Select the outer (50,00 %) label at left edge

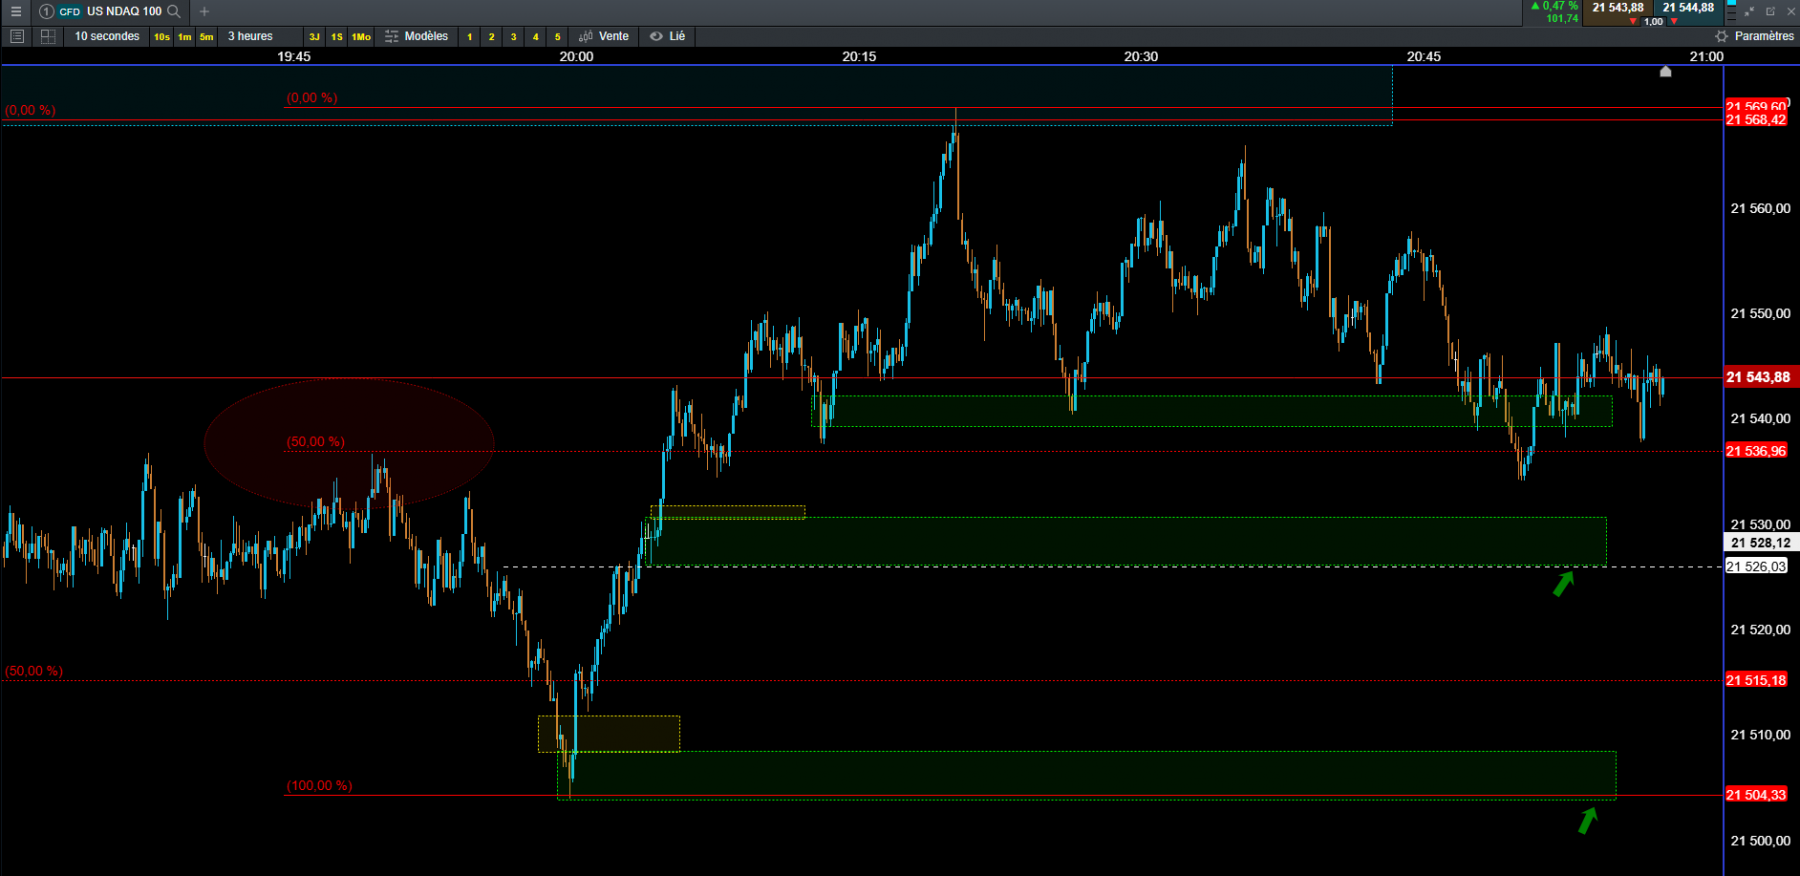pyautogui.click(x=34, y=671)
